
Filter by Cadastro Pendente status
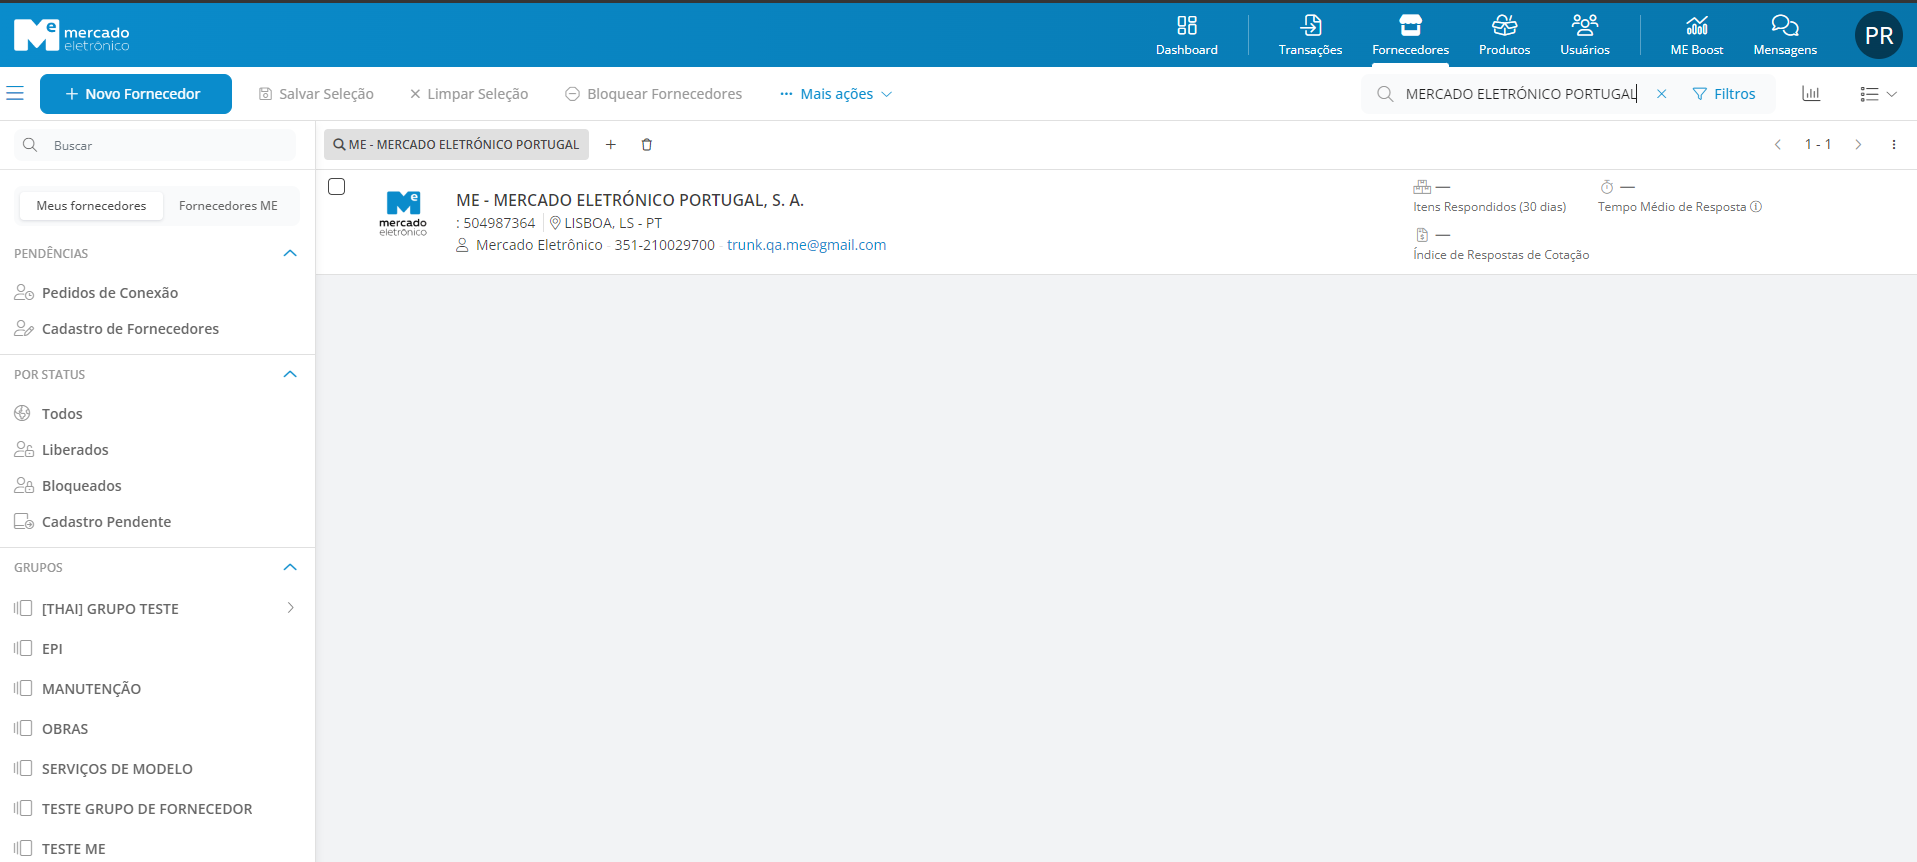click(106, 522)
